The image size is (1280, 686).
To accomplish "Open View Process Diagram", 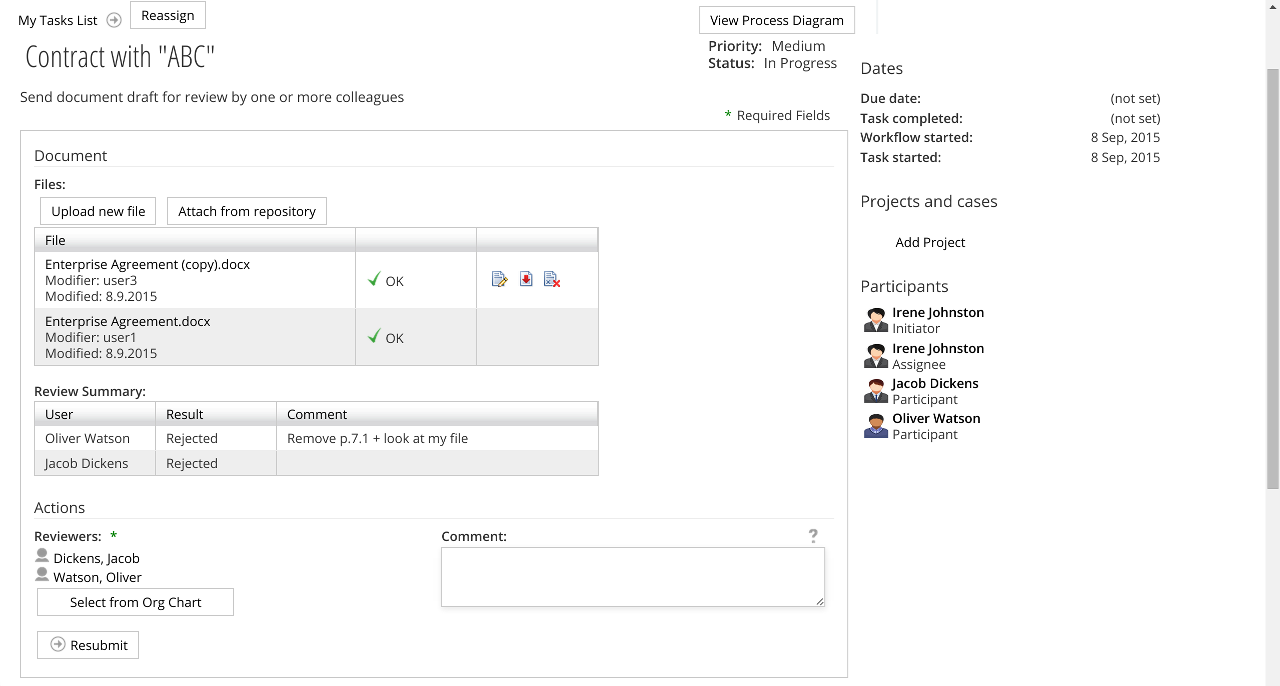I will point(777,20).
